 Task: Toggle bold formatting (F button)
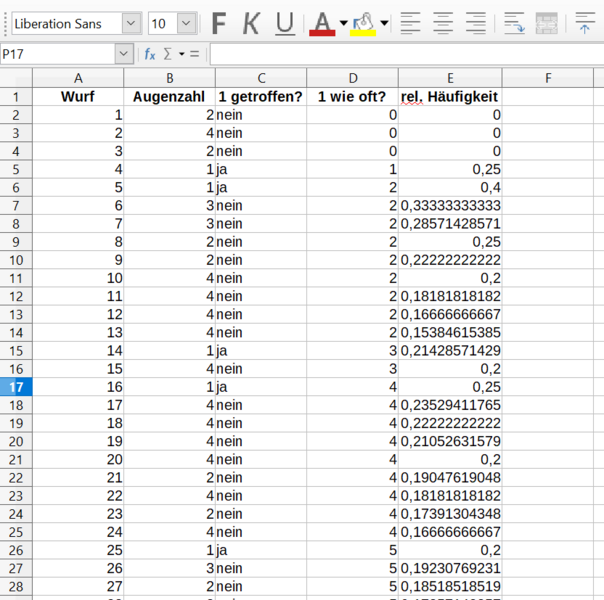tap(219, 23)
